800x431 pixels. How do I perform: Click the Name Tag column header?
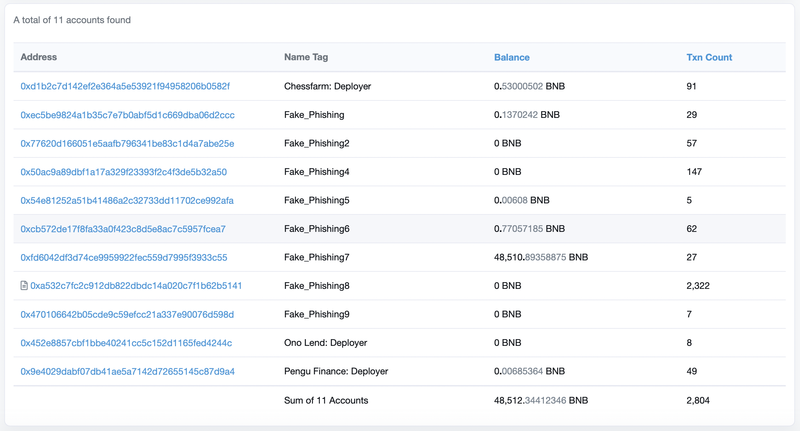(308, 58)
